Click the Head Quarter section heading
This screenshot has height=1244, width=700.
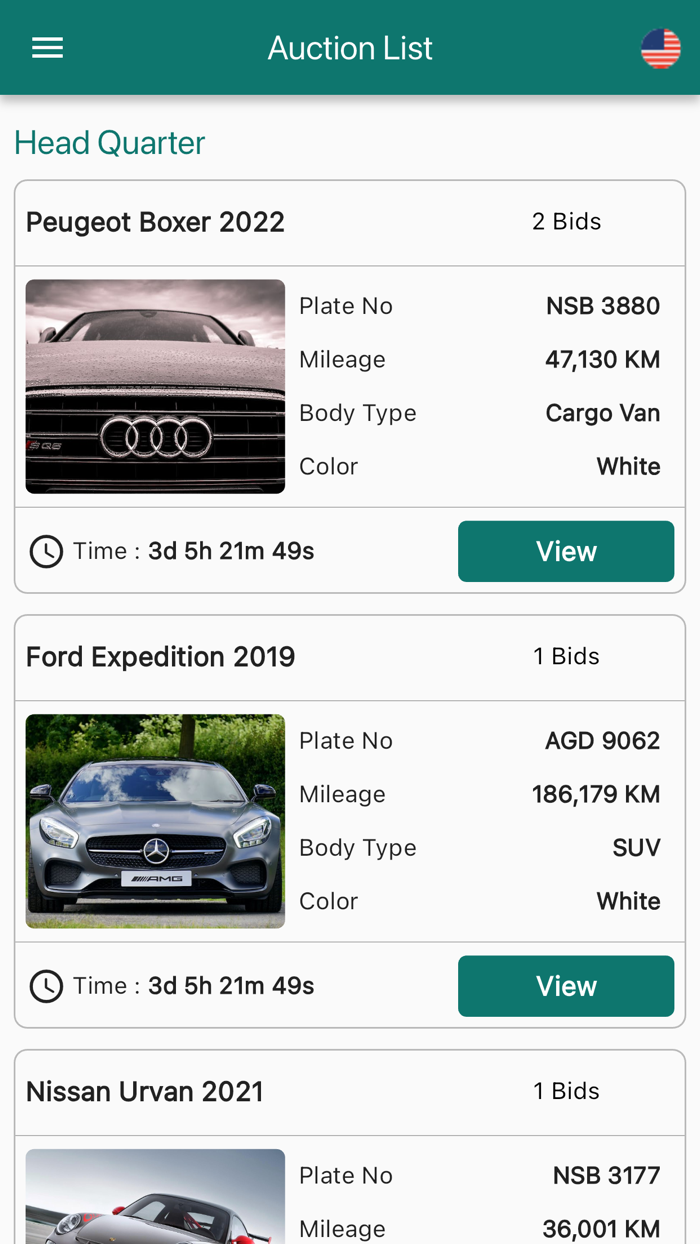tap(109, 142)
